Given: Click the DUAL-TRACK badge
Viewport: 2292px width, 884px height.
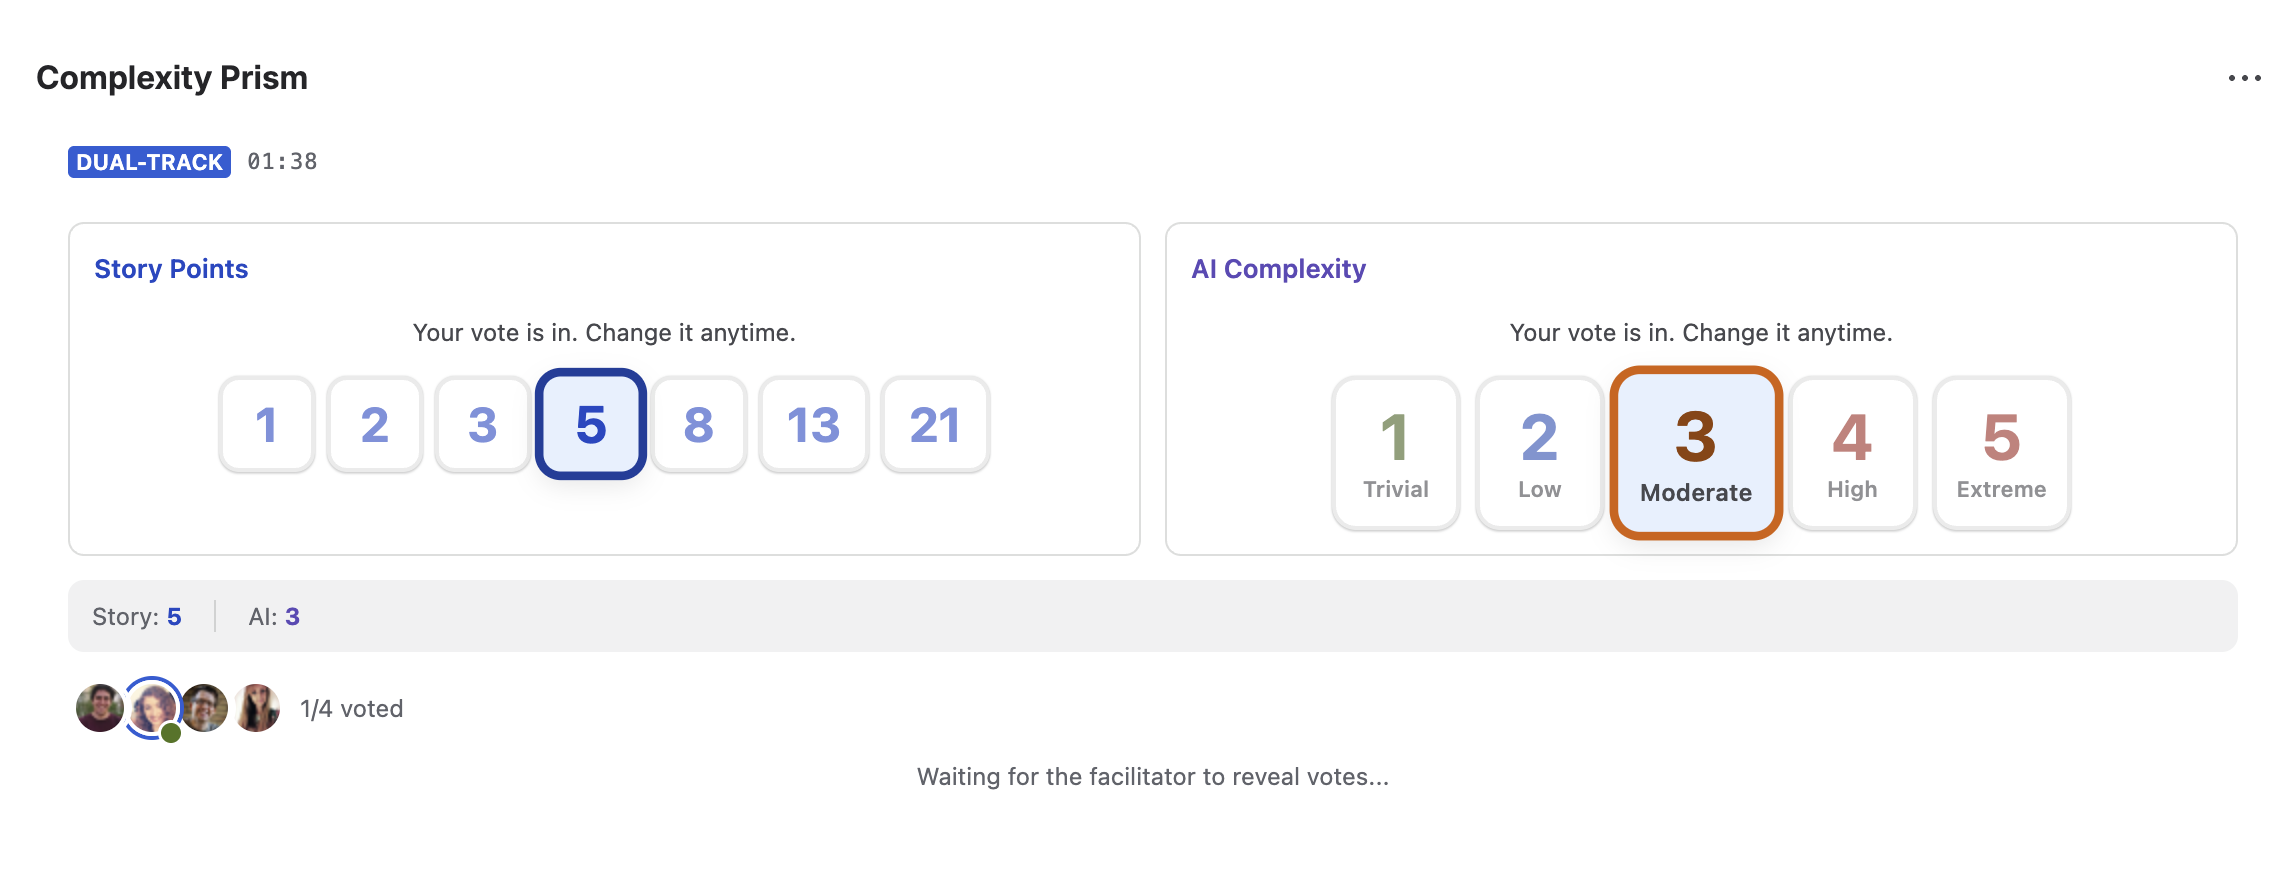Looking at the screenshot, I should tap(149, 162).
